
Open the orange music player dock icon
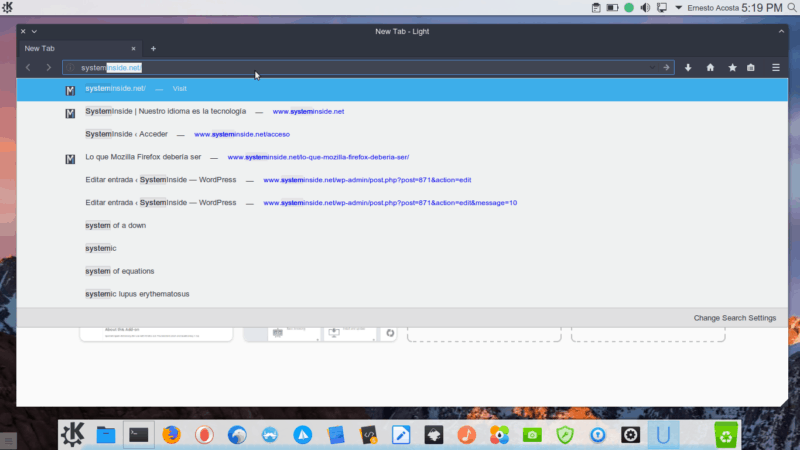pyautogui.click(x=466, y=435)
